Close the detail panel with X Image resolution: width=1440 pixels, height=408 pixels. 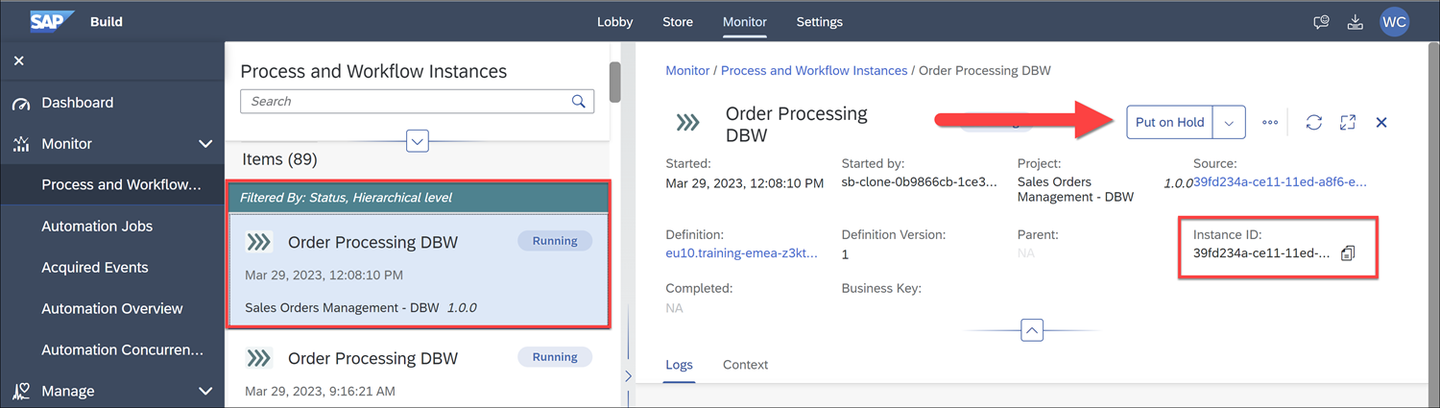(1382, 122)
